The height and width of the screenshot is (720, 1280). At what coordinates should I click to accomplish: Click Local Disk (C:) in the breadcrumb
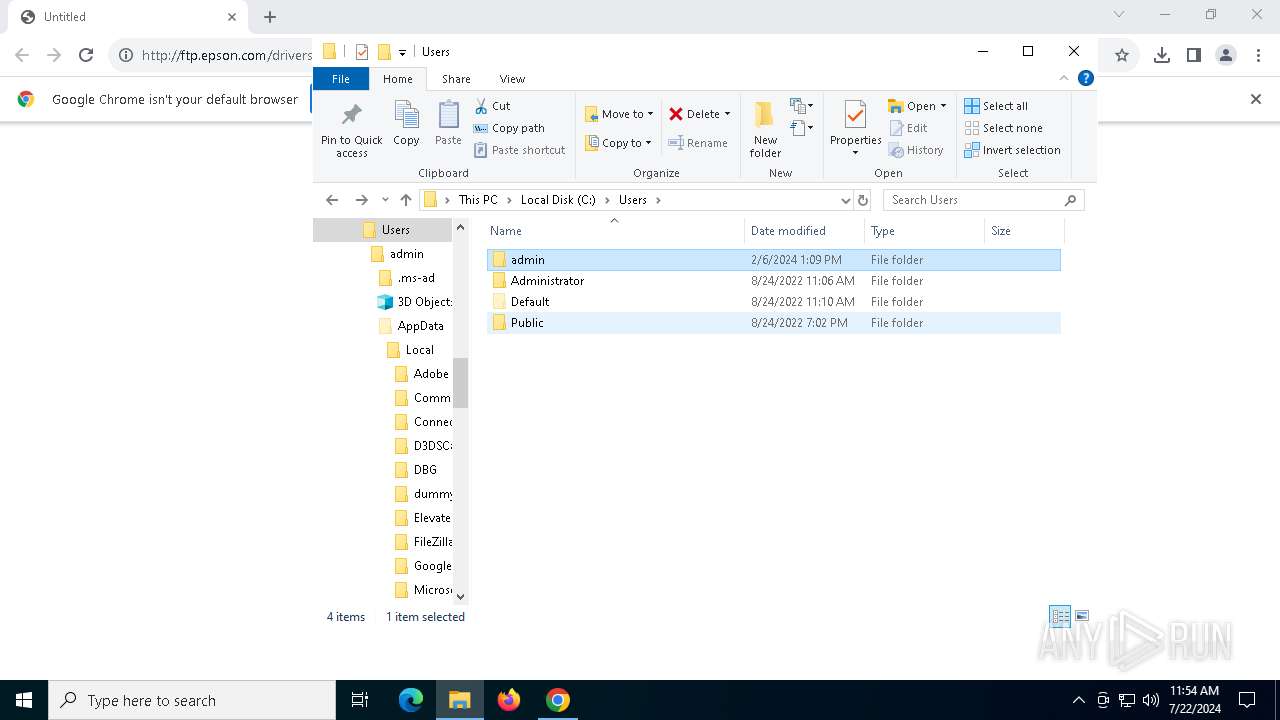557,200
